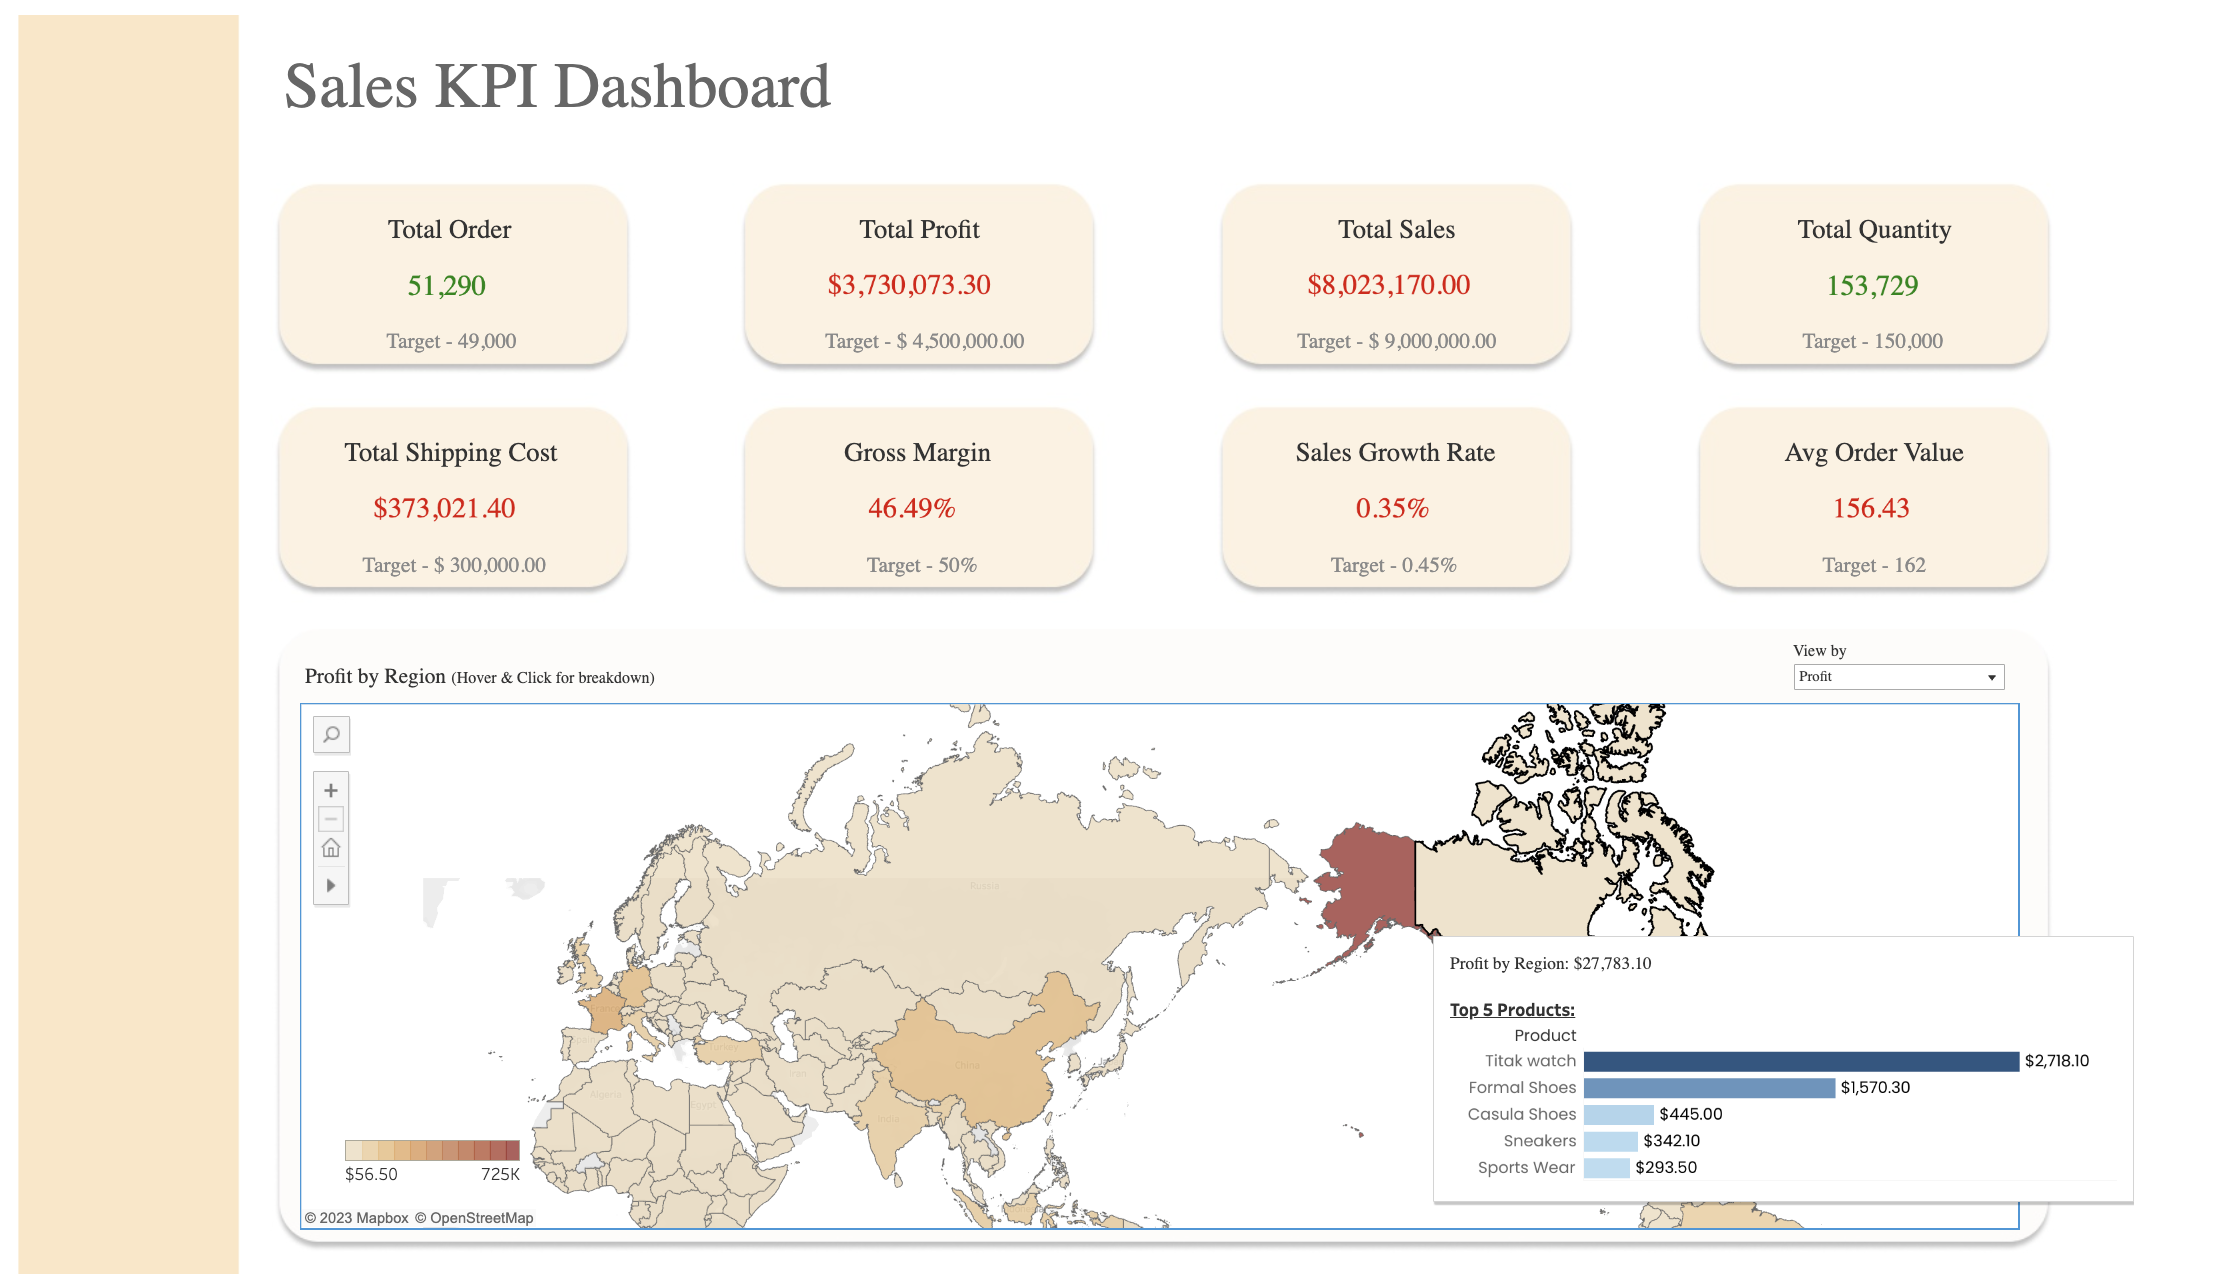
Task: Zoom out with the minus button
Action: click(331, 819)
